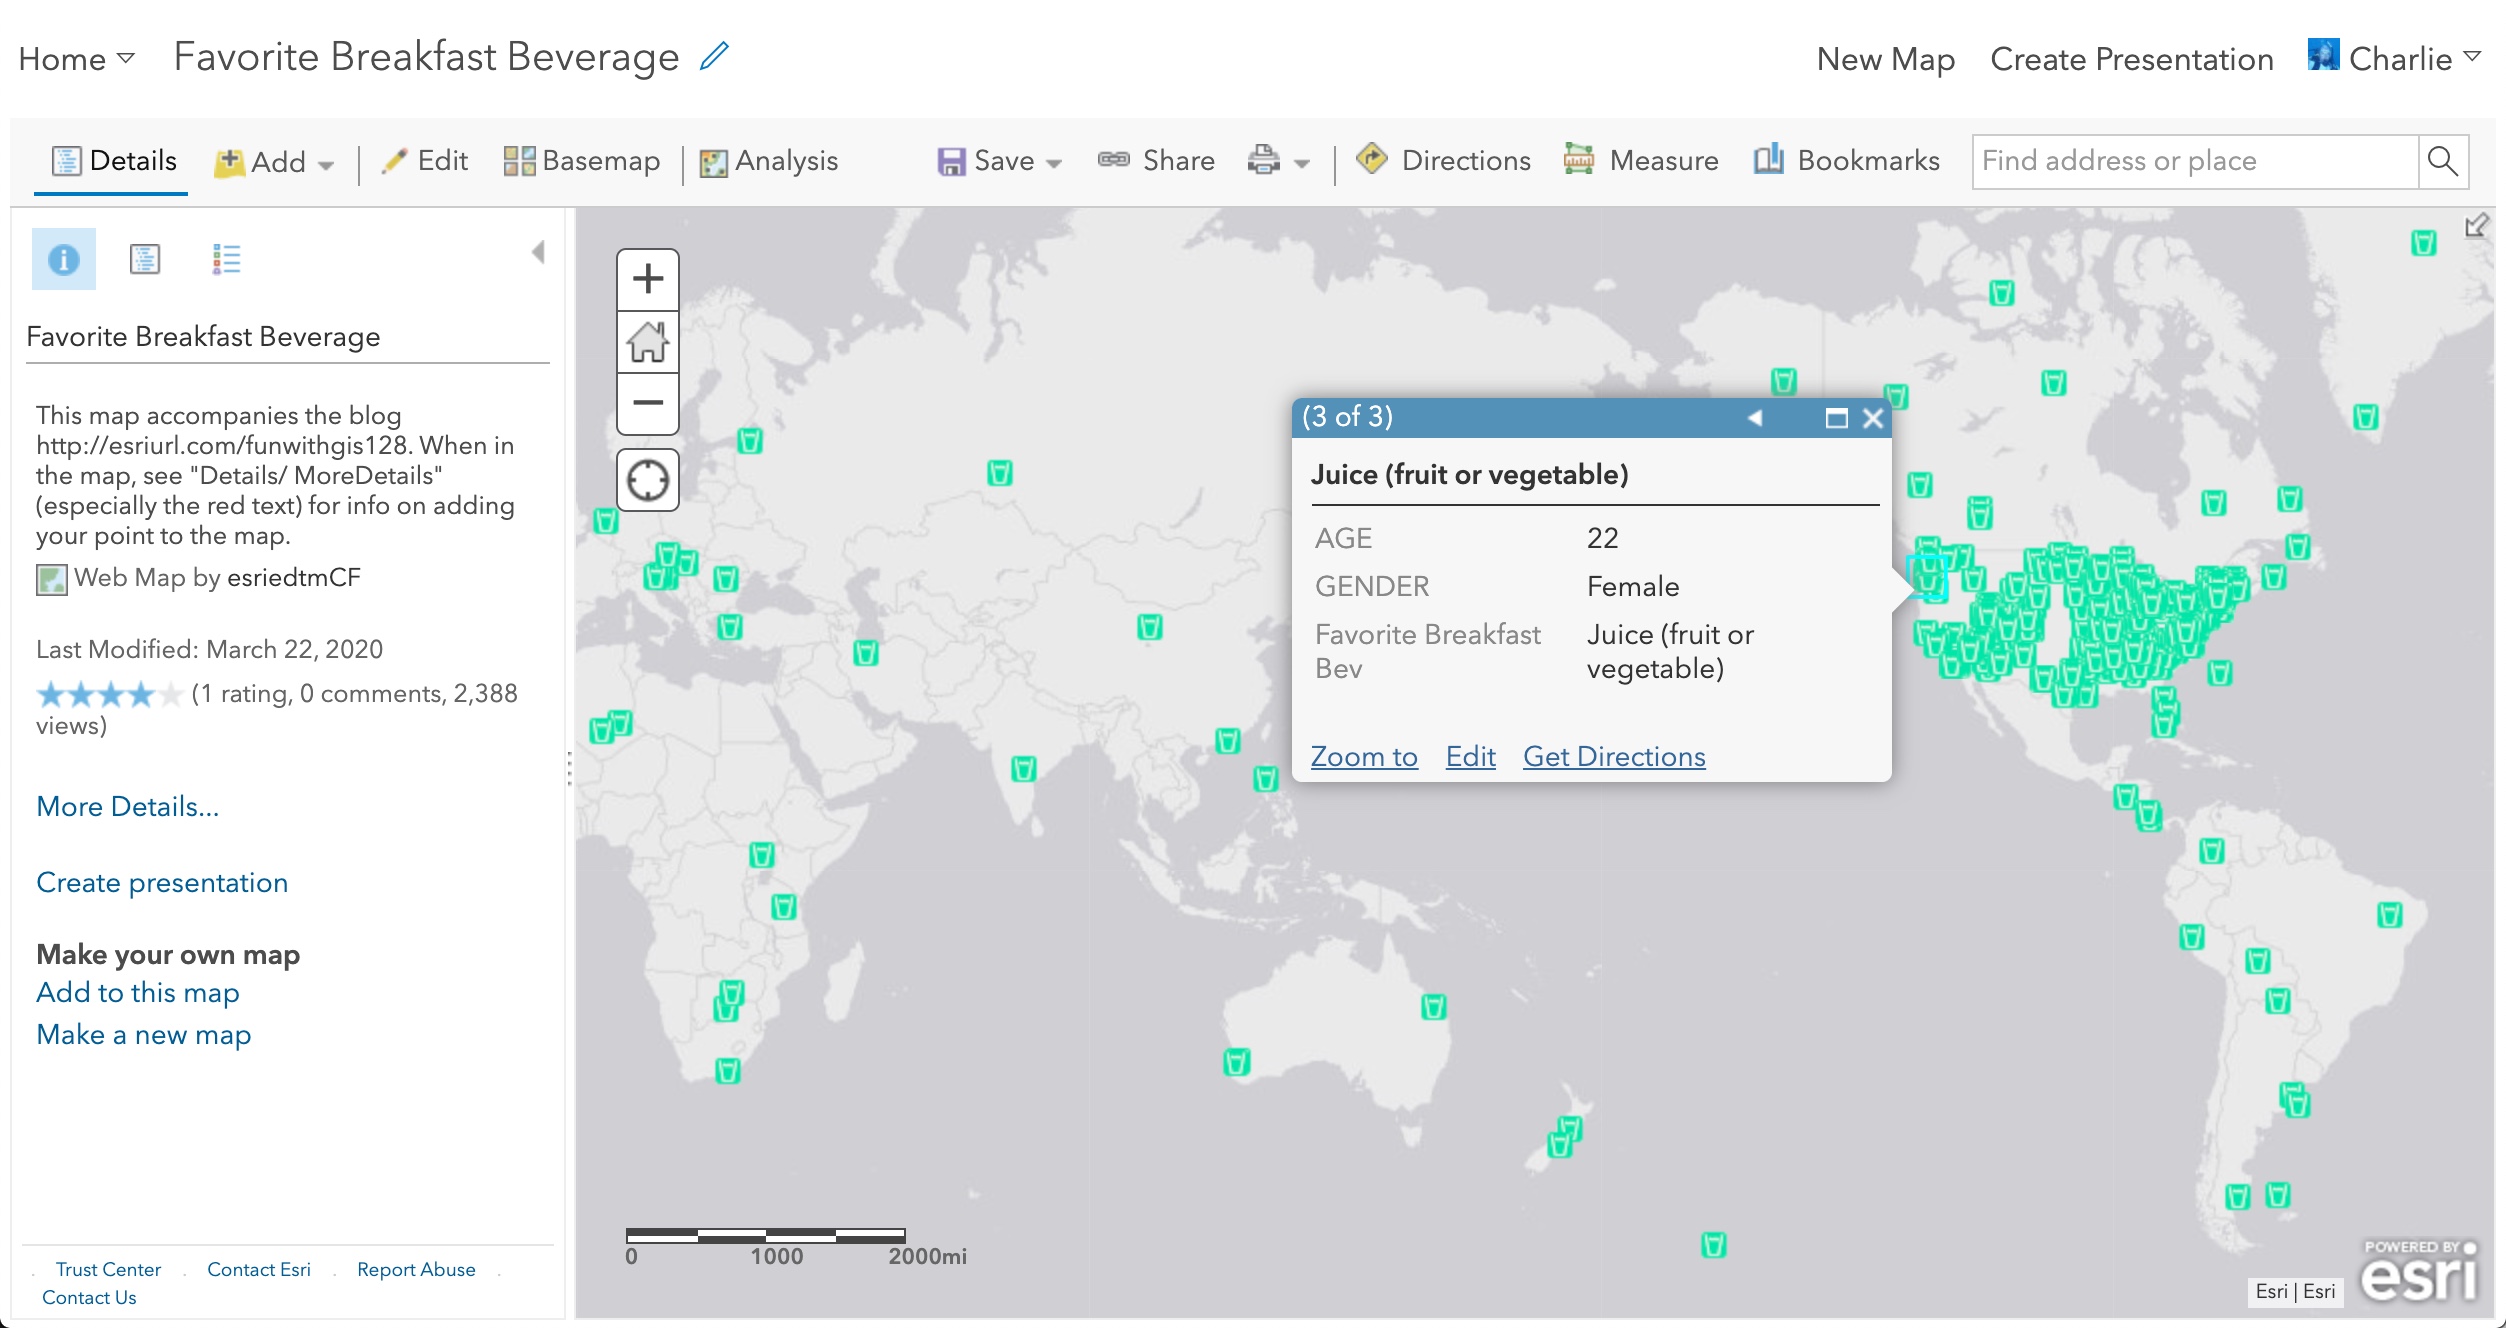This screenshot has width=2506, height=1328.
Task: Click the Zoom to link in popup
Action: (x=1361, y=754)
